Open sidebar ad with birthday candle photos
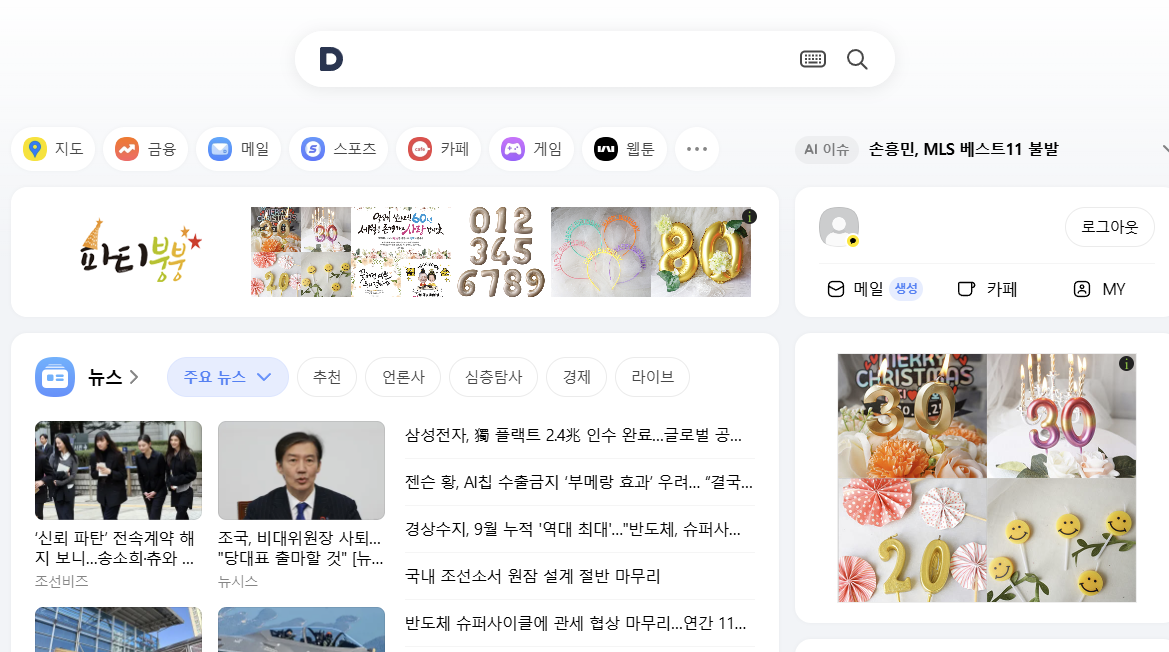 986,478
